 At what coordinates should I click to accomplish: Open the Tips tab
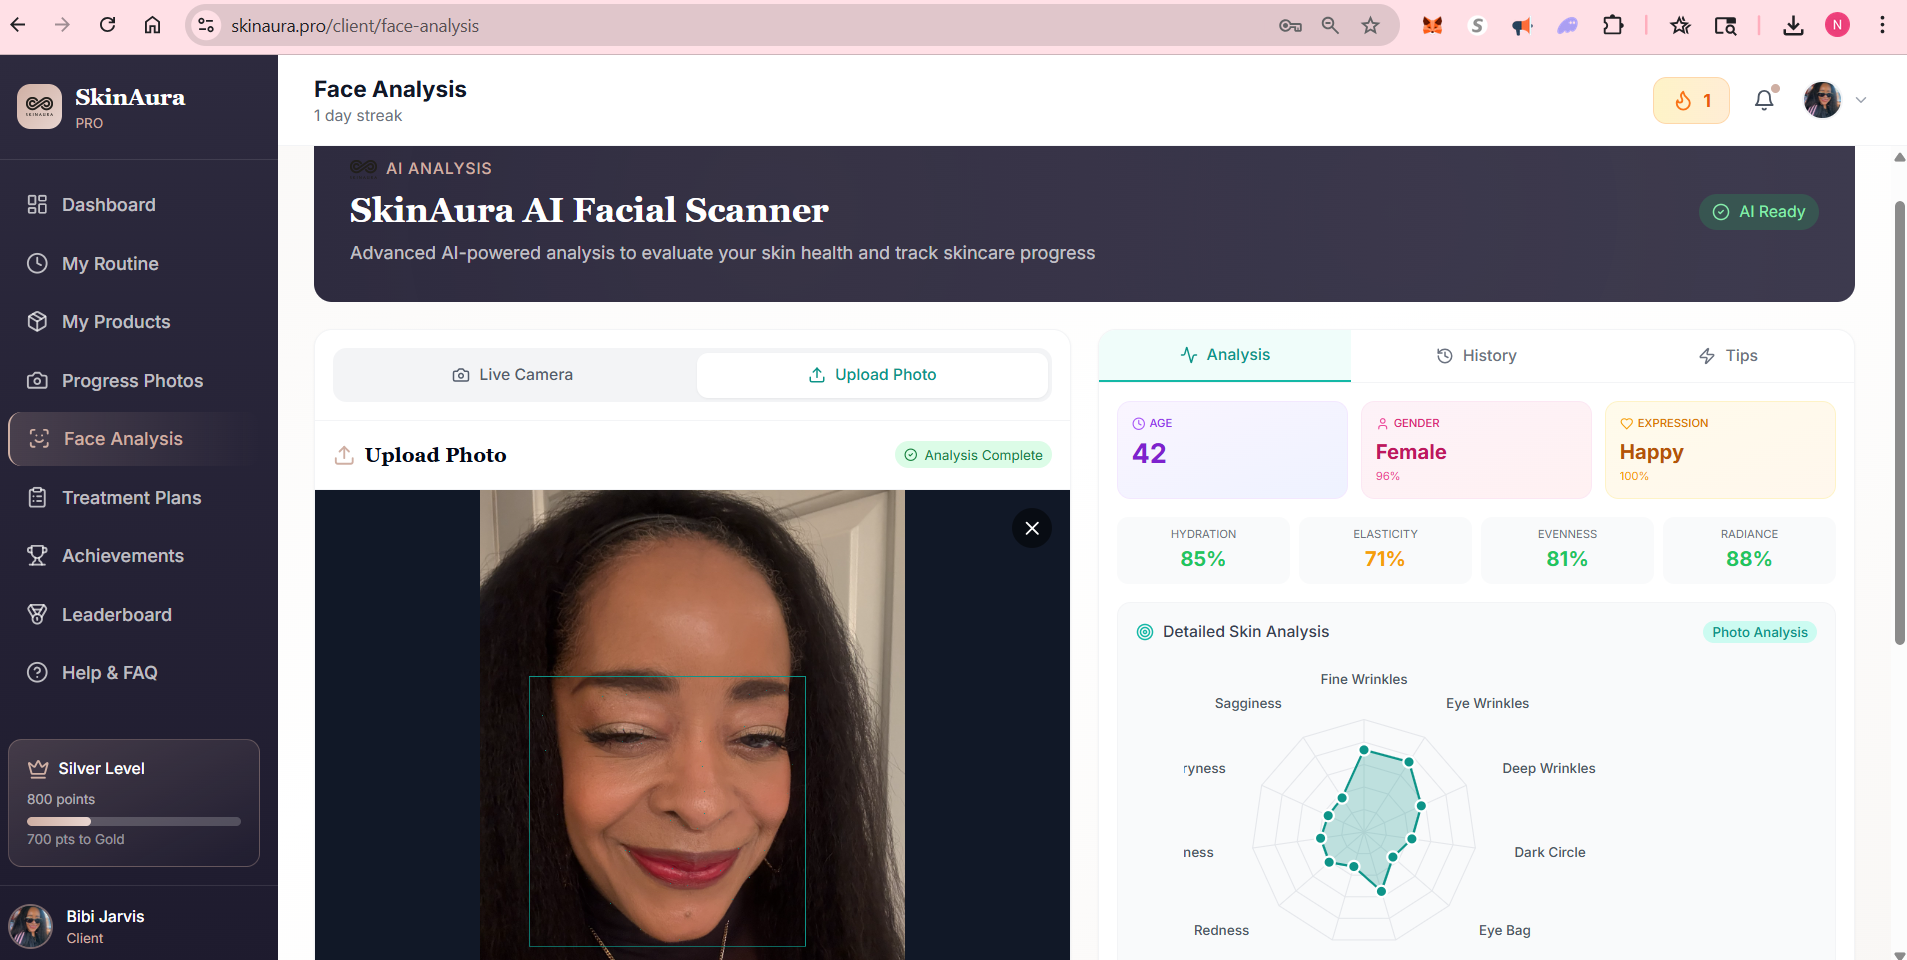point(1728,356)
